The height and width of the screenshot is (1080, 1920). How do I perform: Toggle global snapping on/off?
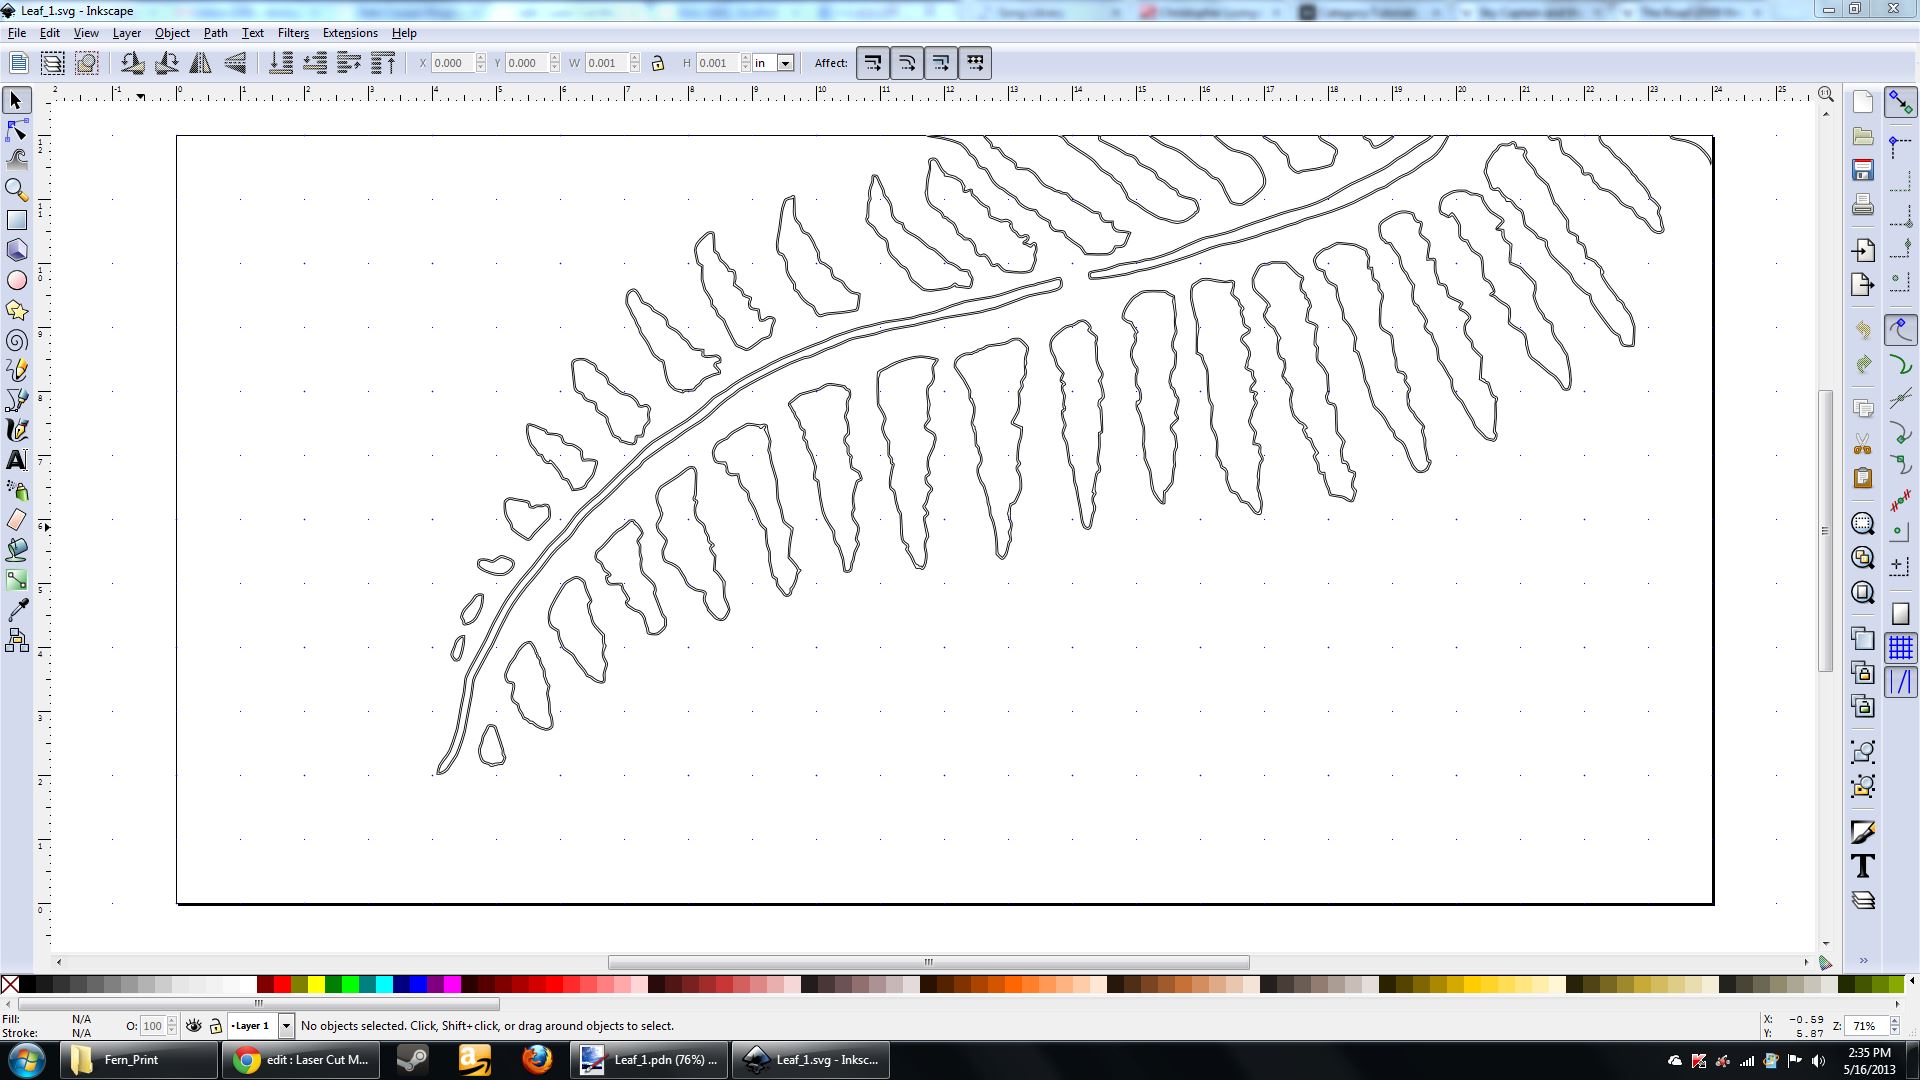(1900, 101)
